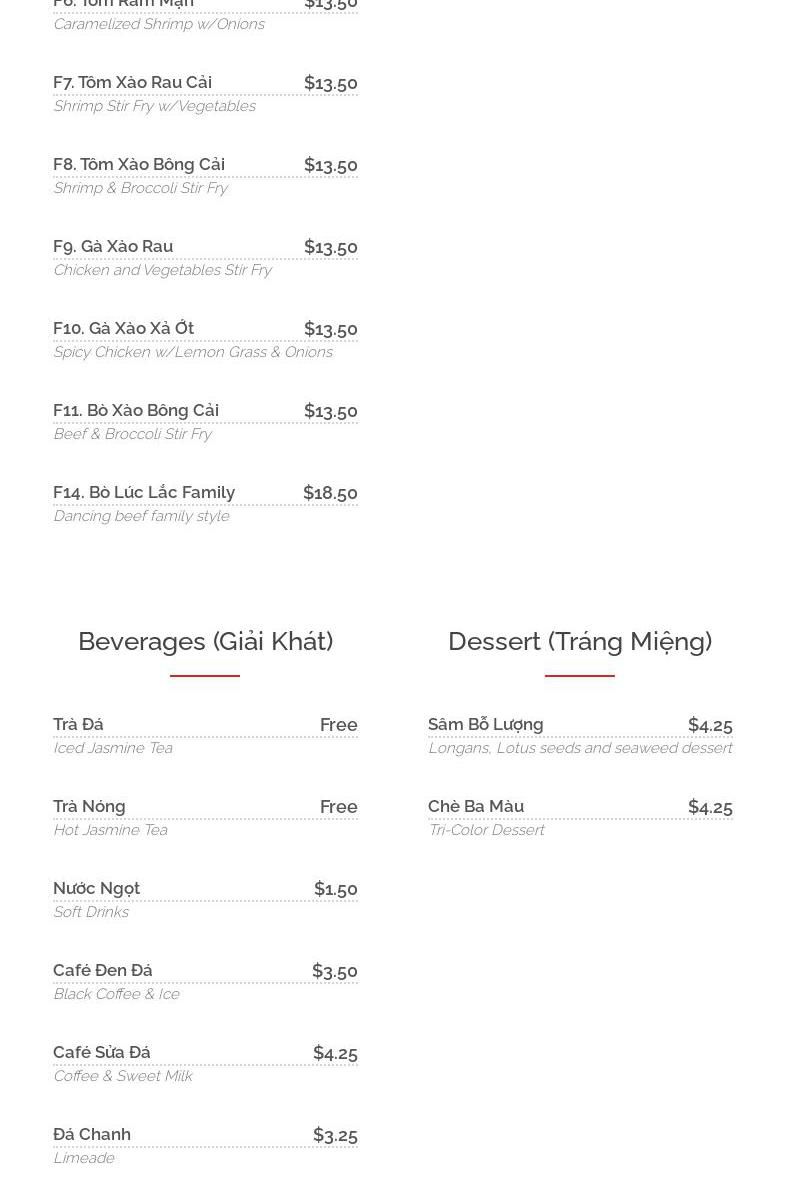This screenshot has height=1203, width=785.
Task: Click F9. Gà Xào Rau dish
Action: (113, 246)
